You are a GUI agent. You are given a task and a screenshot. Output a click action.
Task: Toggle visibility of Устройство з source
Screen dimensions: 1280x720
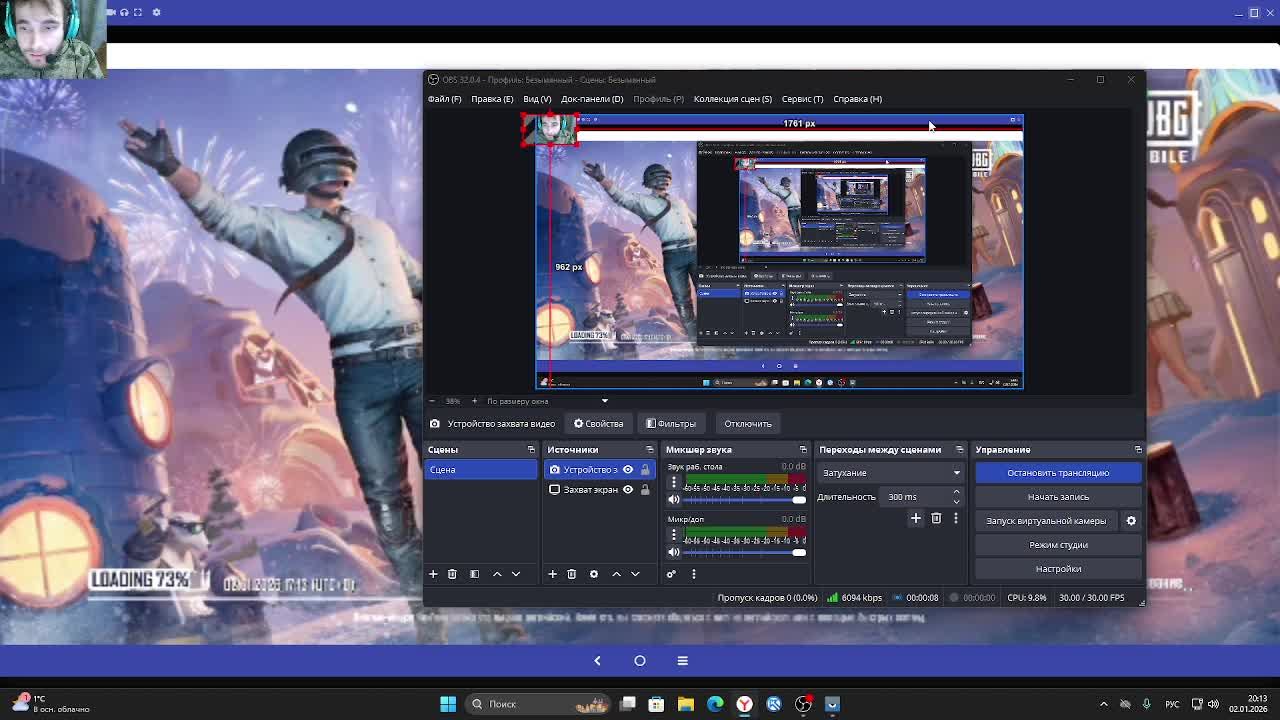[x=628, y=470]
